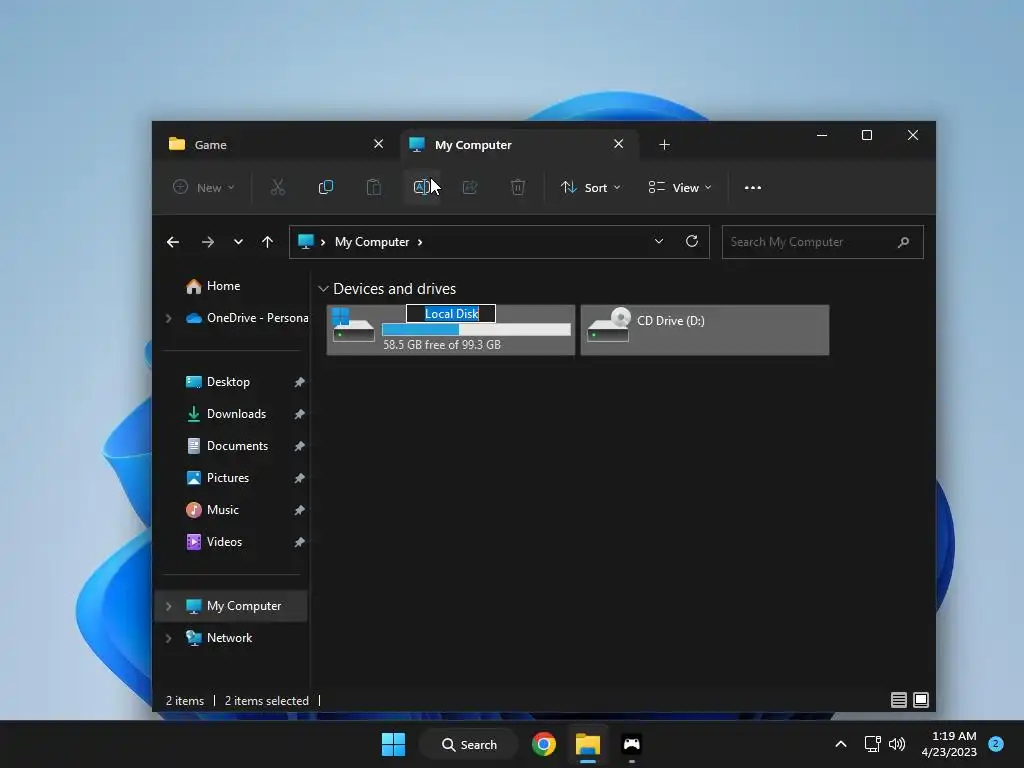Click the search magnifier icon
1024x768 pixels.
click(903, 242)
